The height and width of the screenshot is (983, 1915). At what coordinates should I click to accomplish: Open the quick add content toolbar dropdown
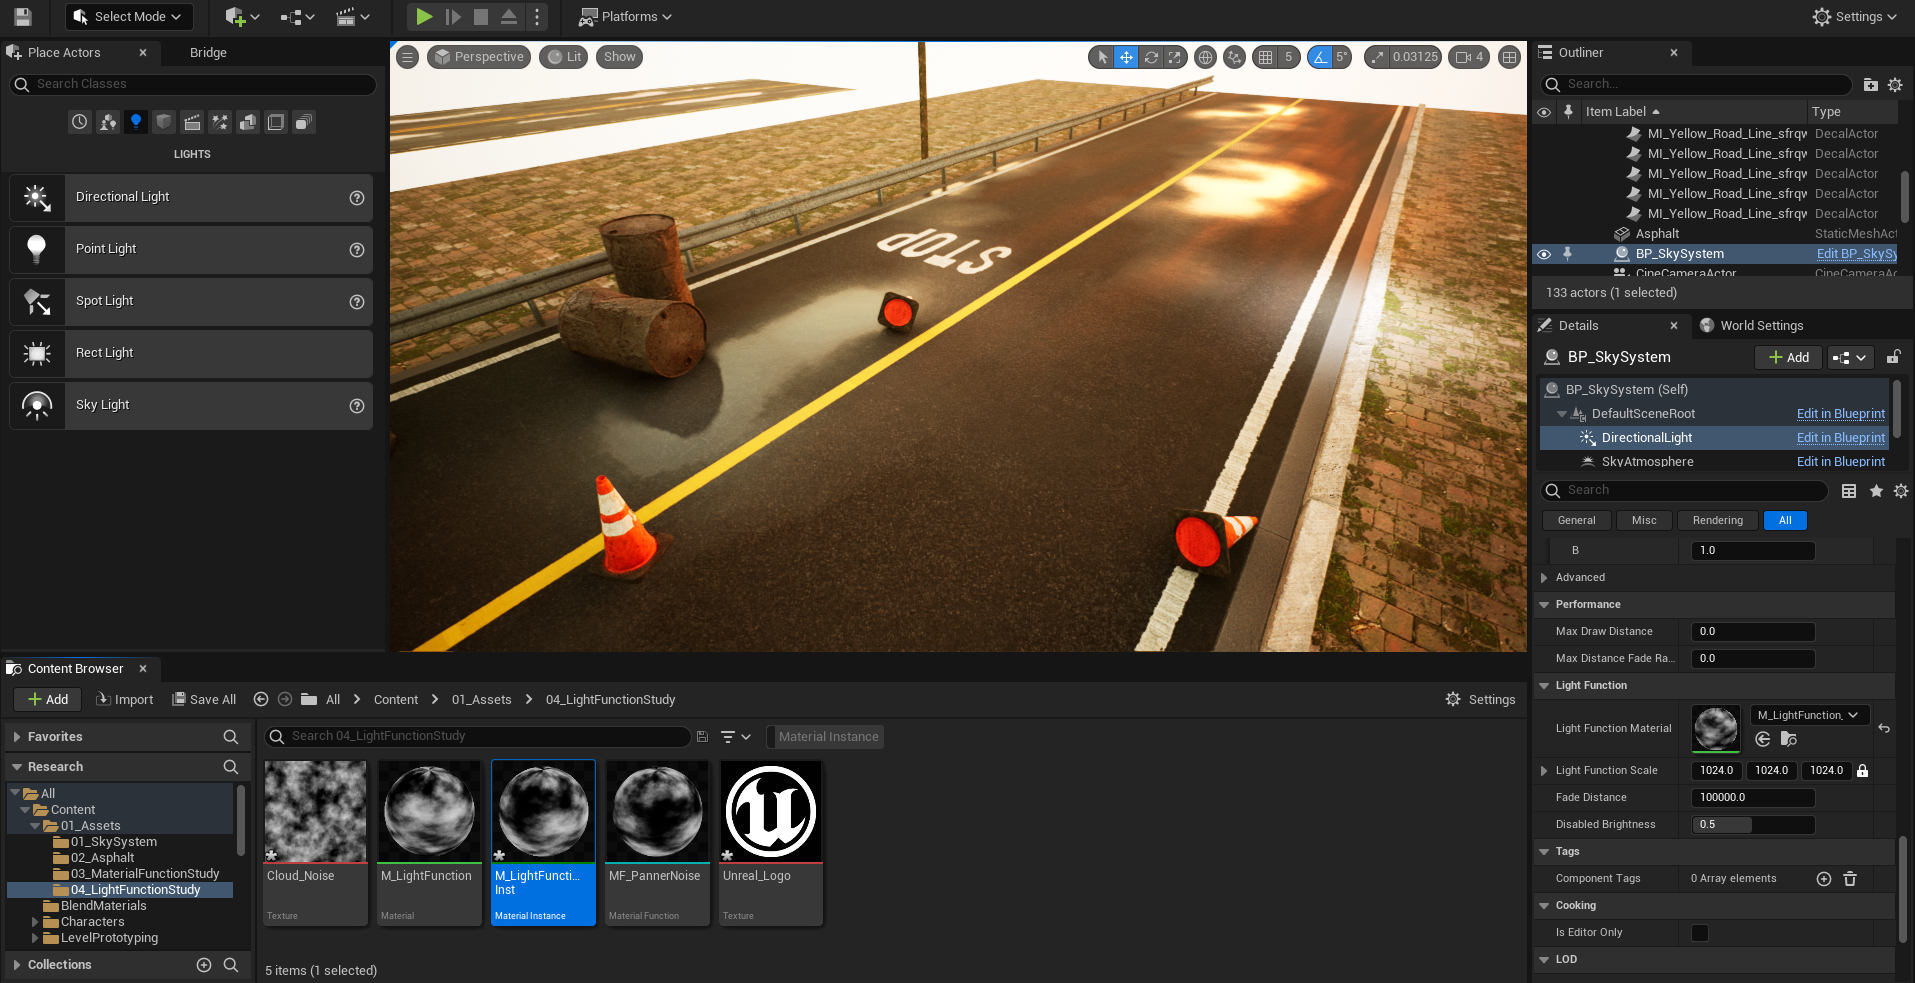242,17
